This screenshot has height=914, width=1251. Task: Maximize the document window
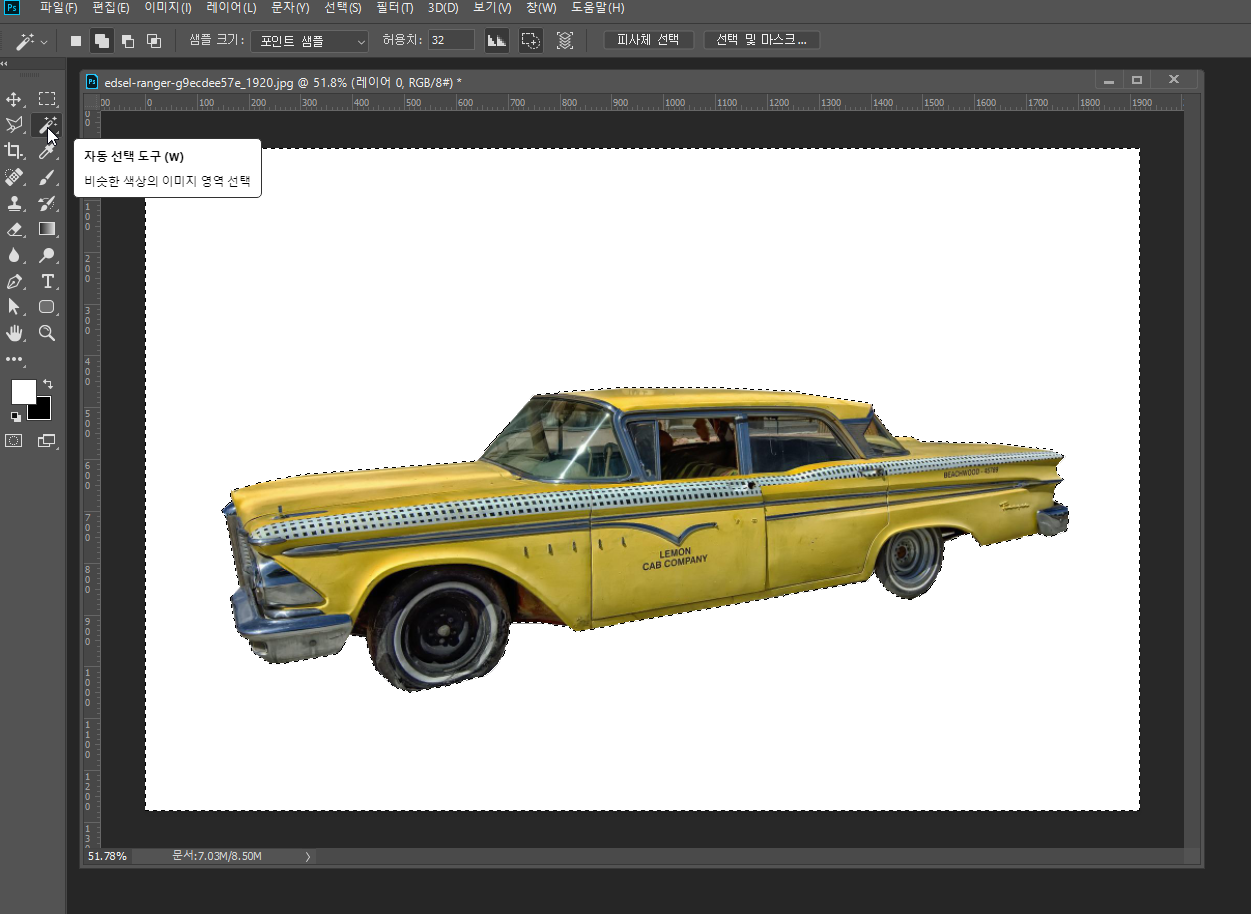pyautogui.click(x=1137, y=80)
